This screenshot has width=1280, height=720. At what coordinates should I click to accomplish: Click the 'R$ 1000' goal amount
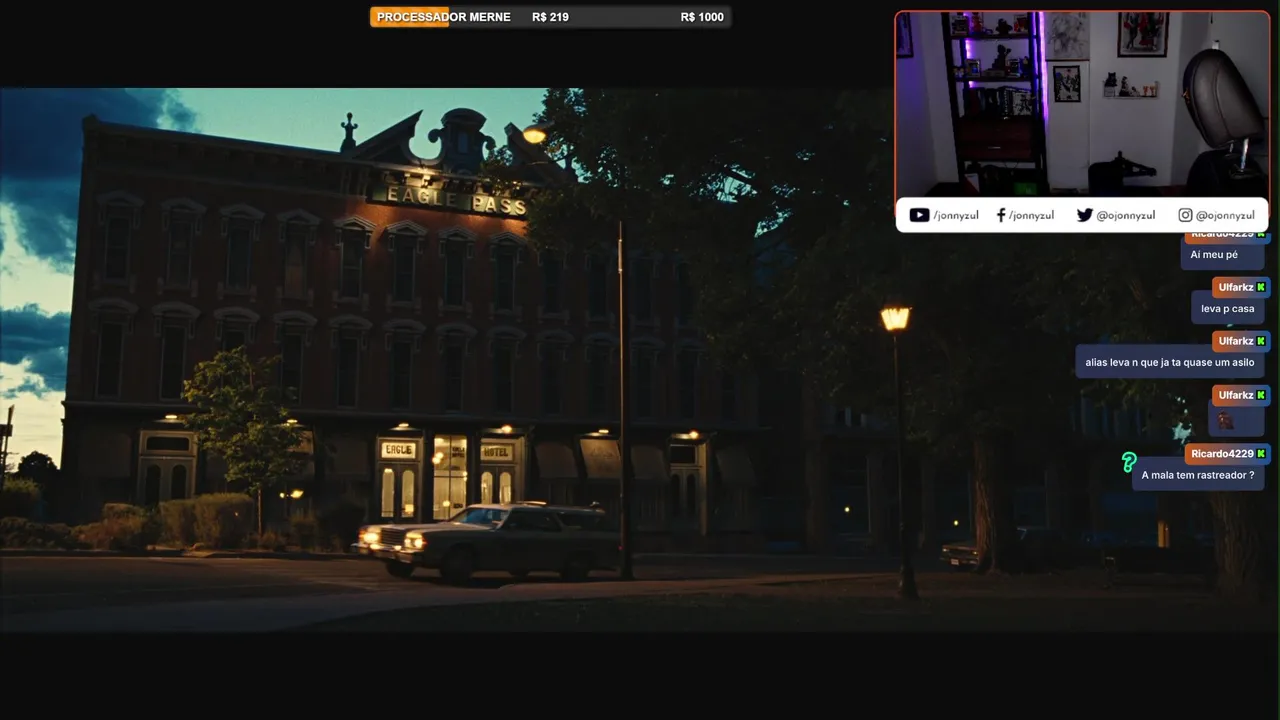(x=702, y=17)
